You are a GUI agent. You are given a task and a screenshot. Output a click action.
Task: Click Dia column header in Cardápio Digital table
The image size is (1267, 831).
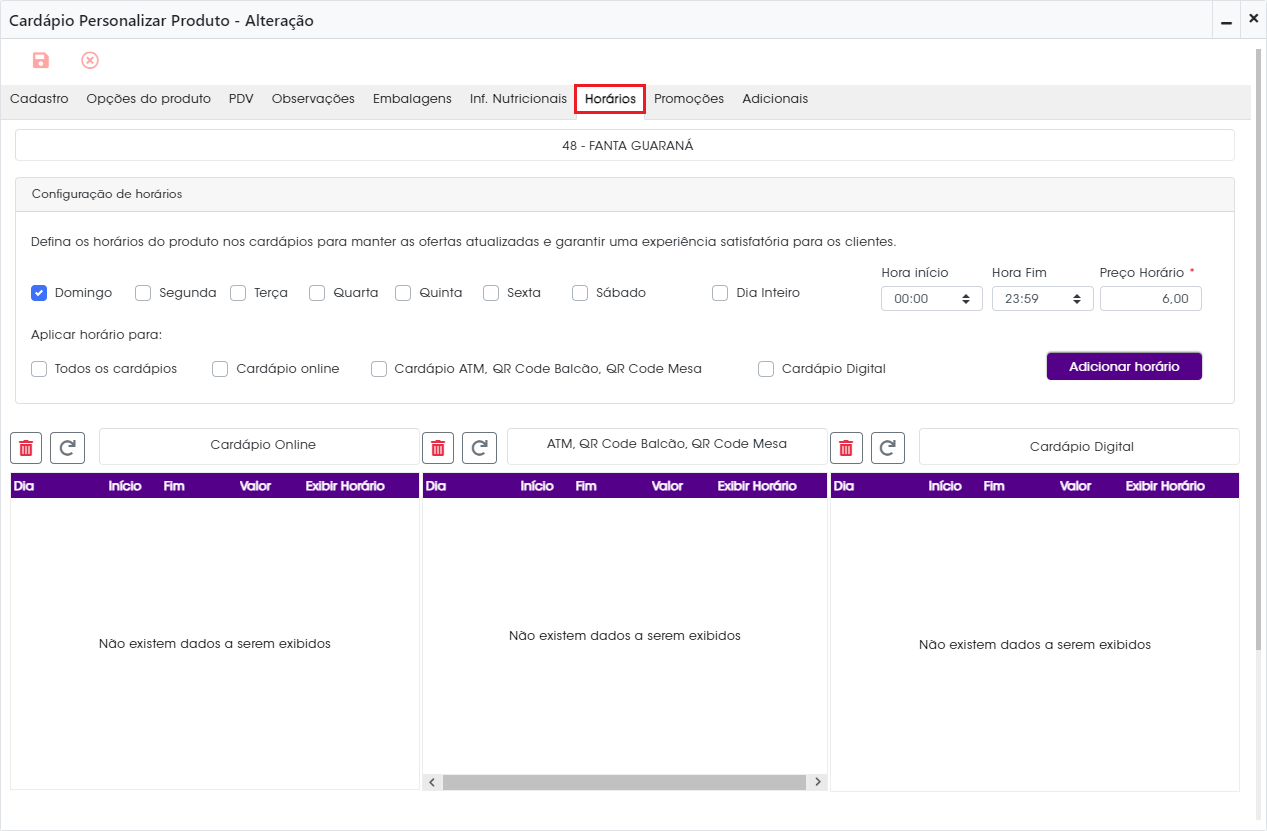(x=843, y=486)
